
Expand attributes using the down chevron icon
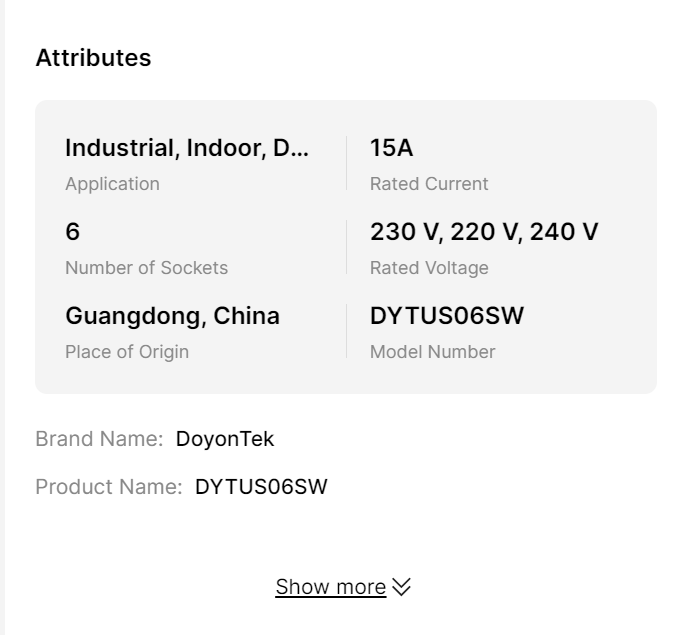(x=402, y=587)
